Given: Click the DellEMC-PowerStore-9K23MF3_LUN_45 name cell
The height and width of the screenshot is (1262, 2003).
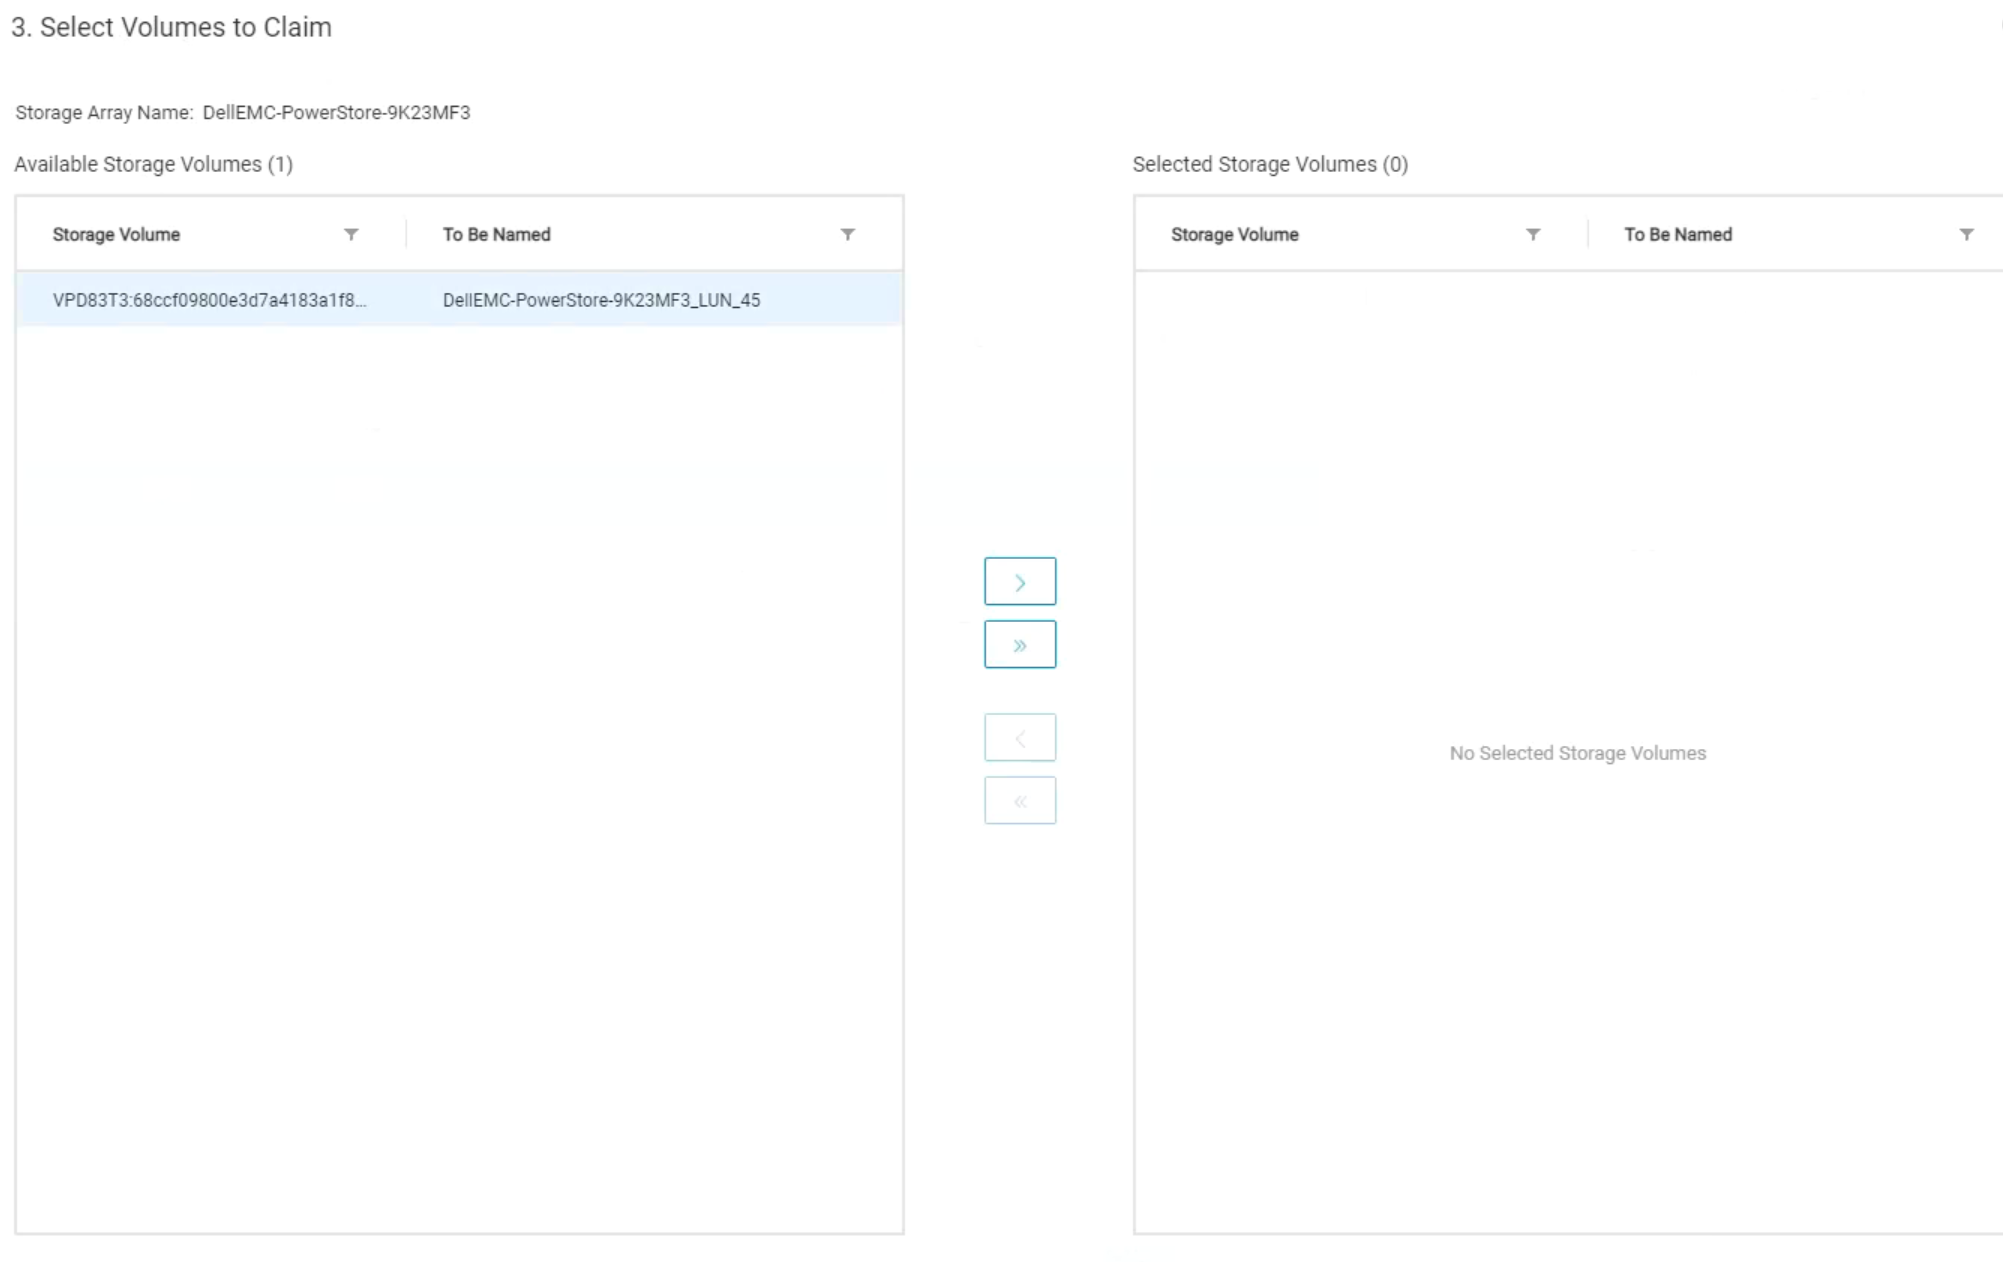Looking at the screenshot, I should [x=601, y=300].
